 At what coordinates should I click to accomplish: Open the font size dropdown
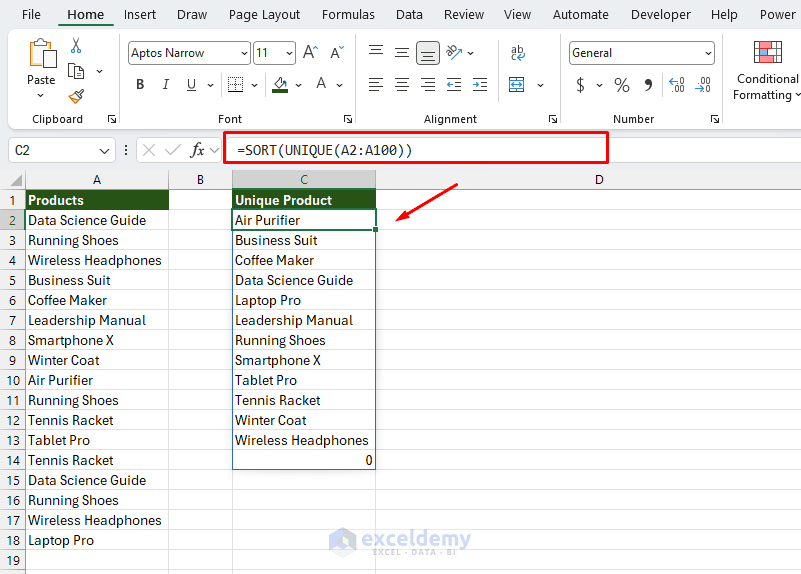point(289,53)
